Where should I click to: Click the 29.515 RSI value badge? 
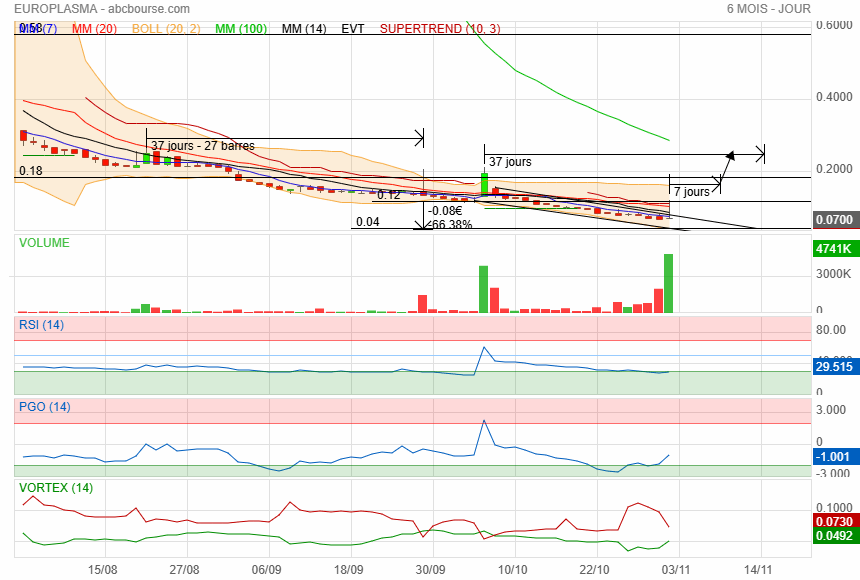tap(834, 367)
